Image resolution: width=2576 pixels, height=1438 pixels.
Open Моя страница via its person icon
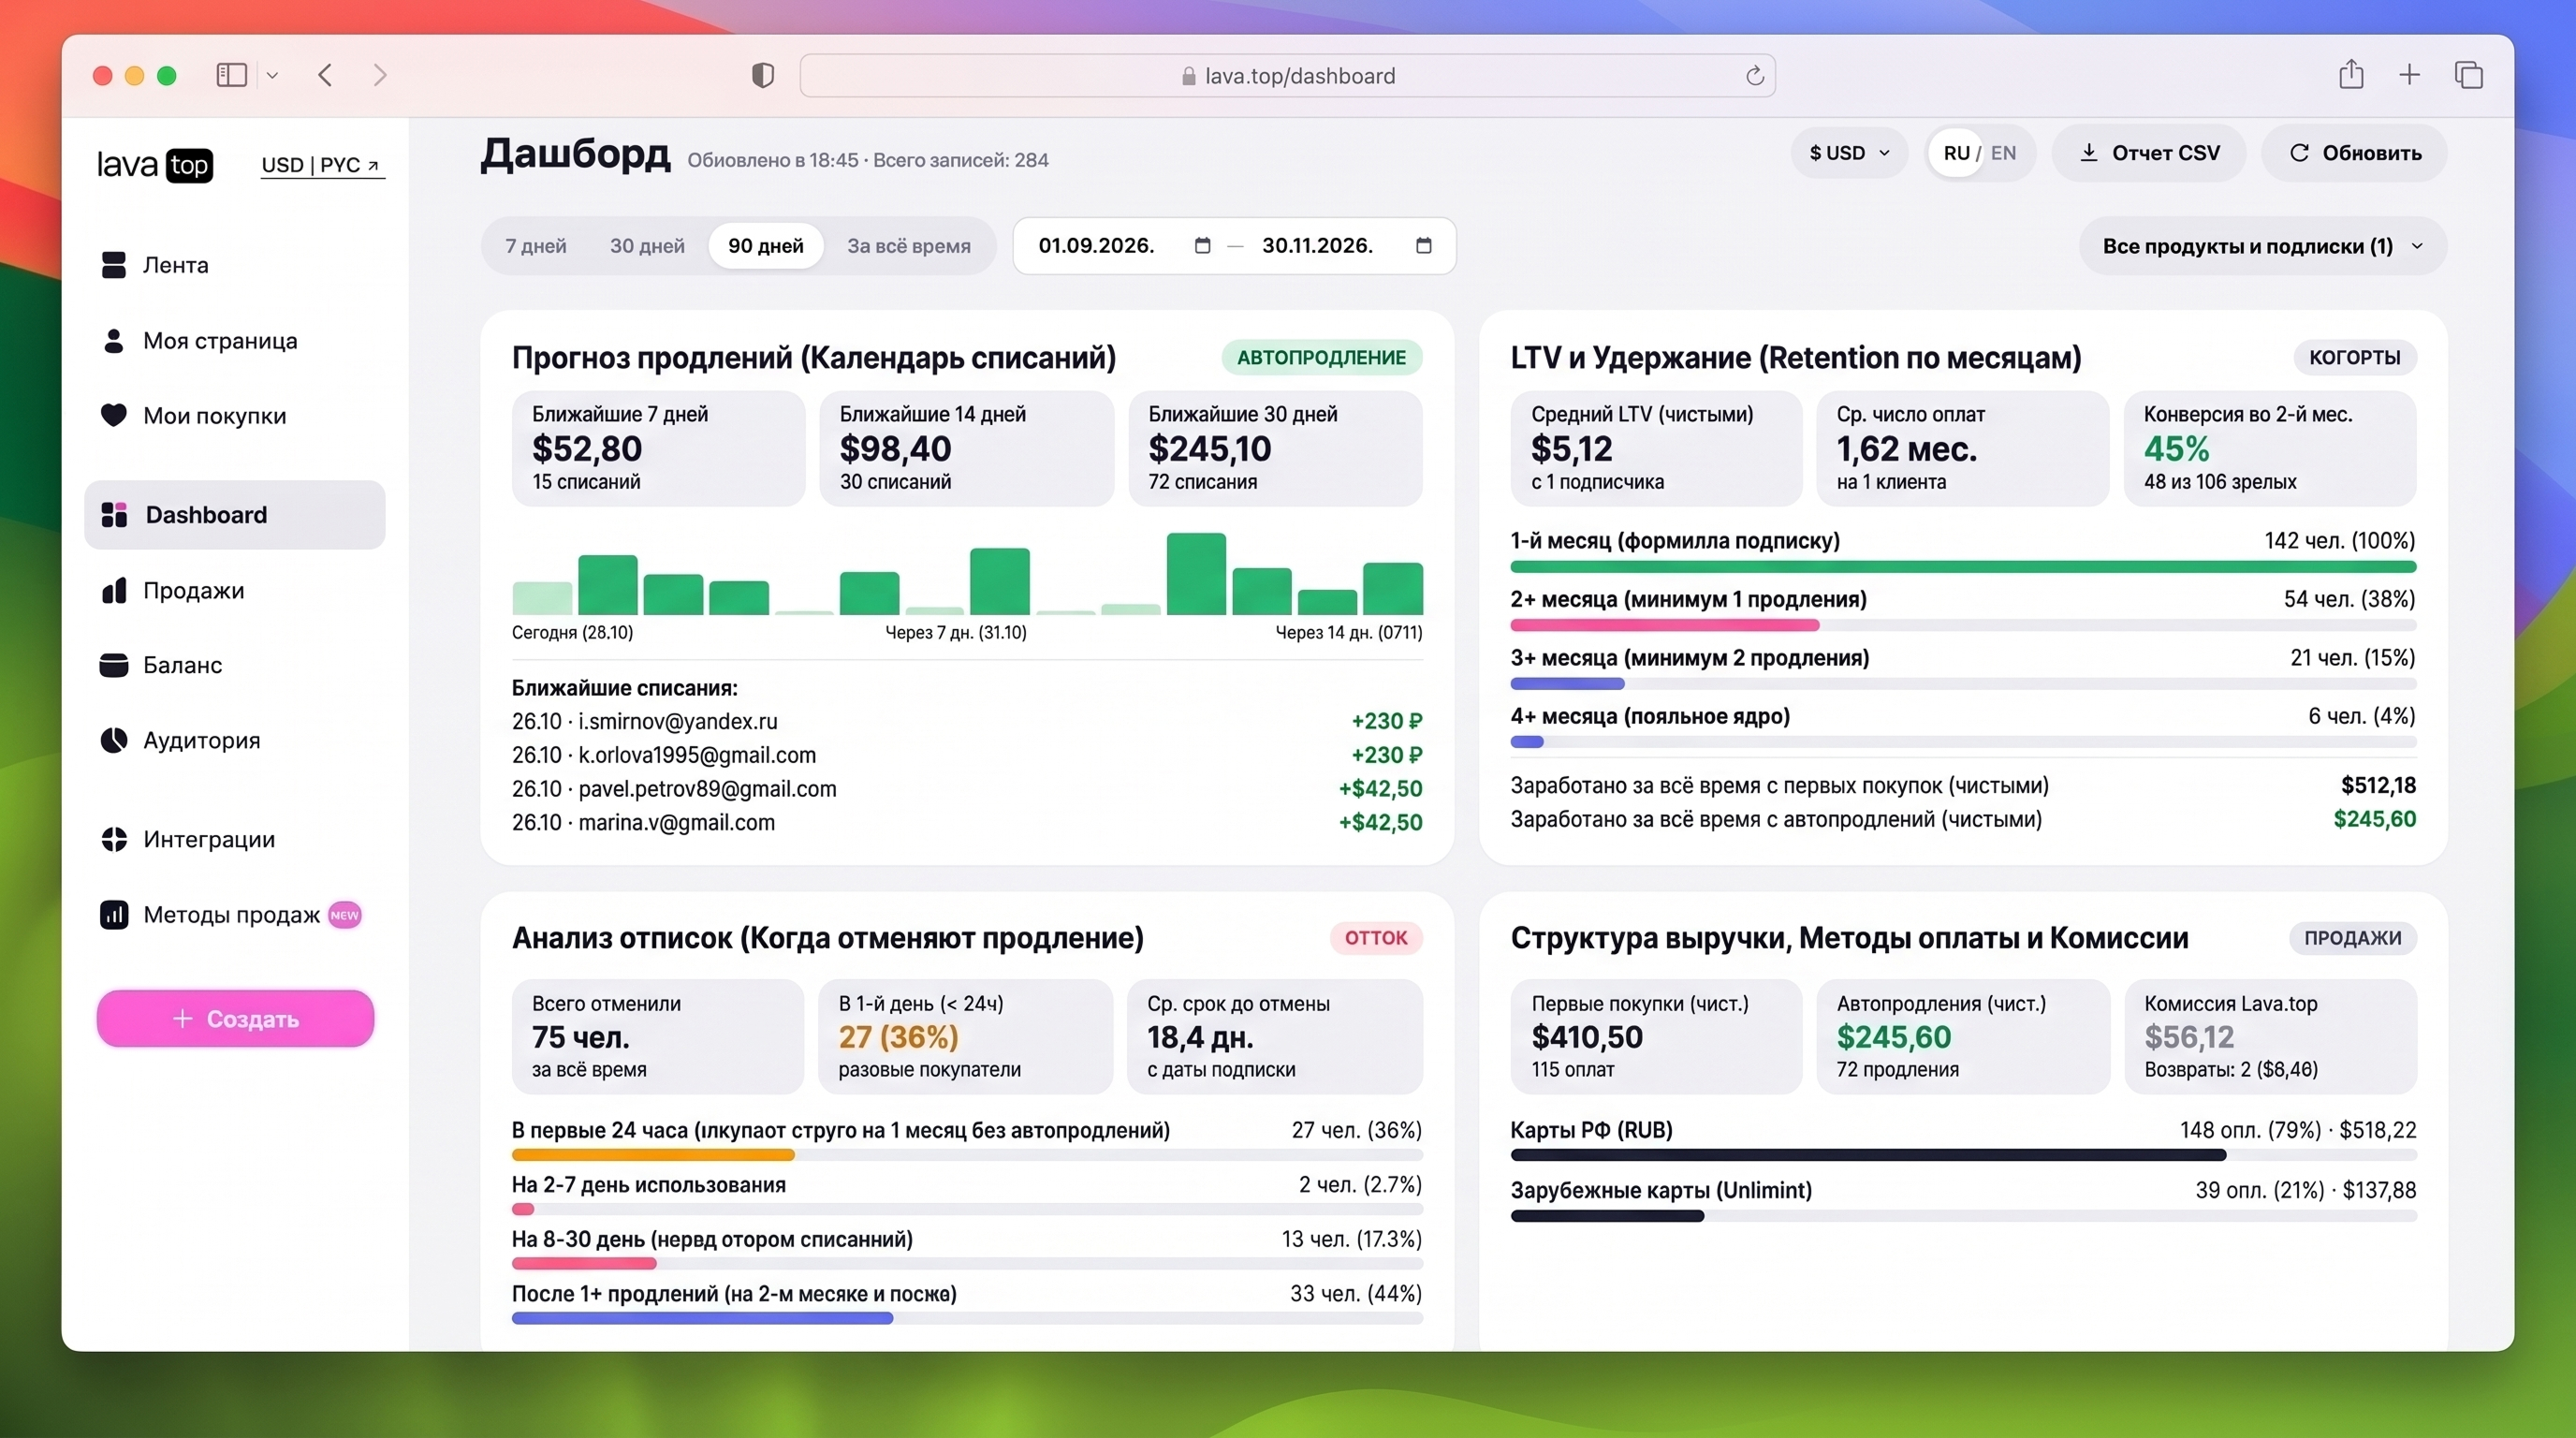tap(114, 341)
